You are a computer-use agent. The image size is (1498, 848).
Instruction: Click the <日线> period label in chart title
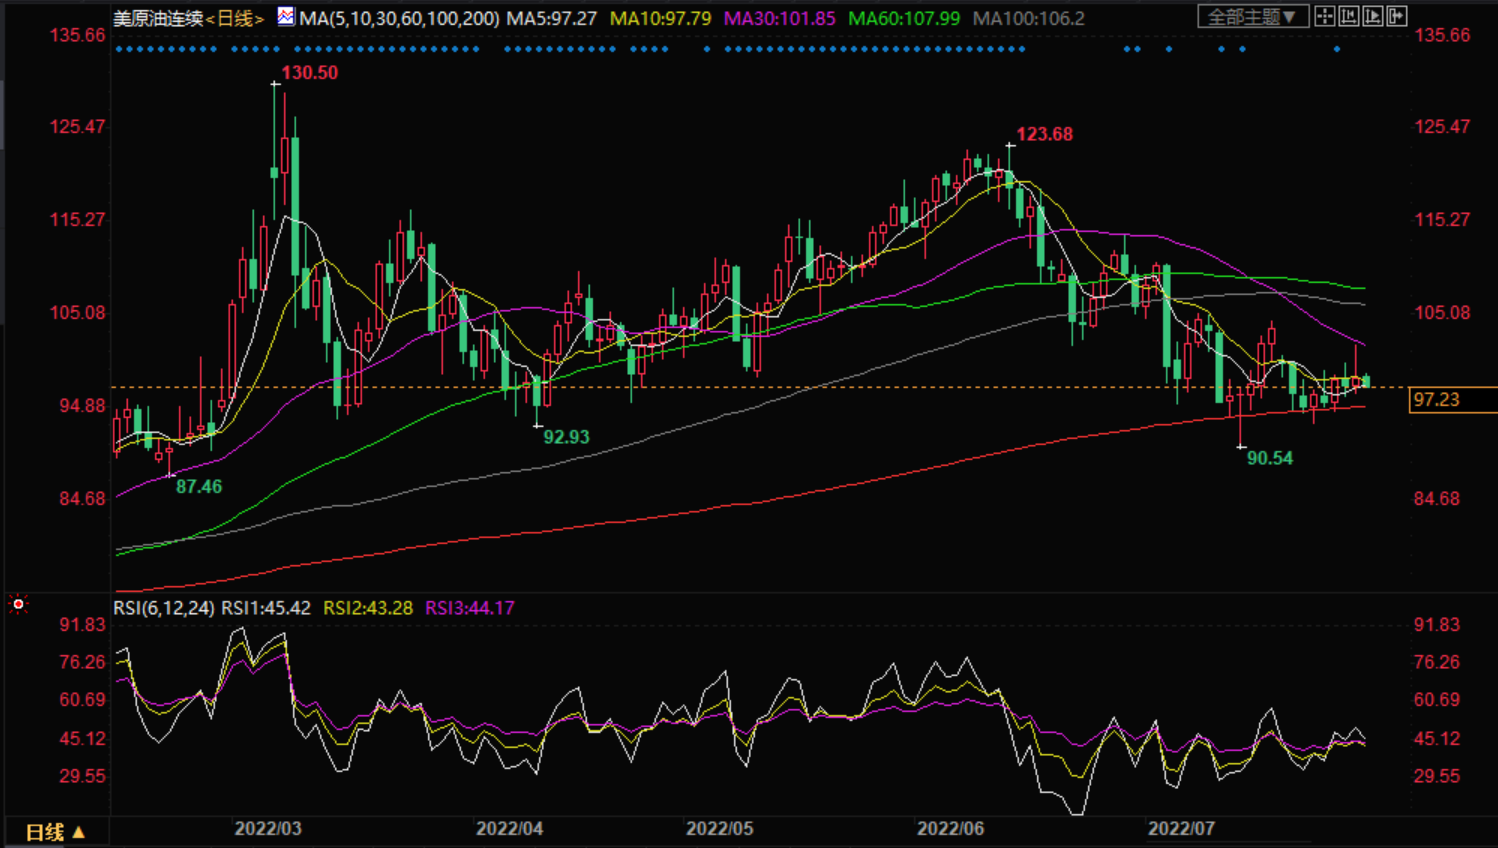(235, 19)
